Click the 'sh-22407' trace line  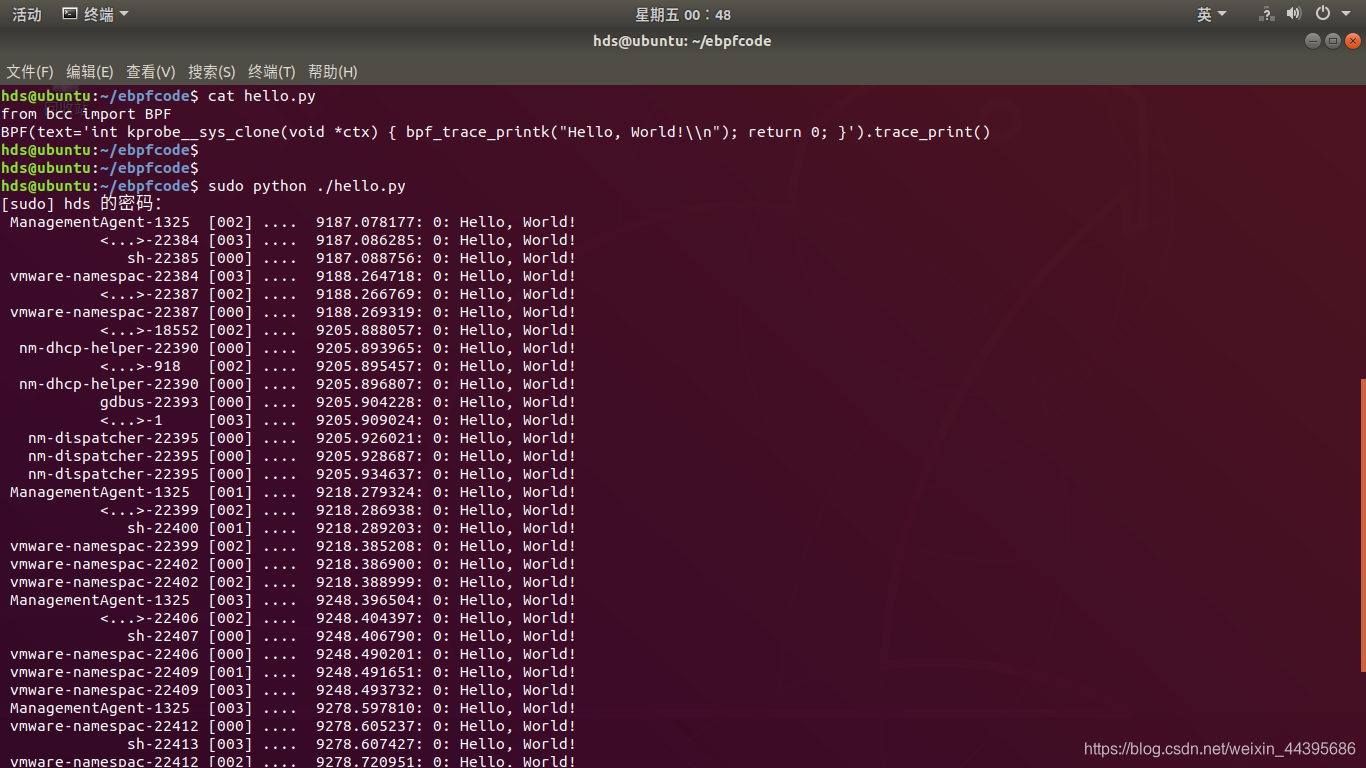[351, 636]
